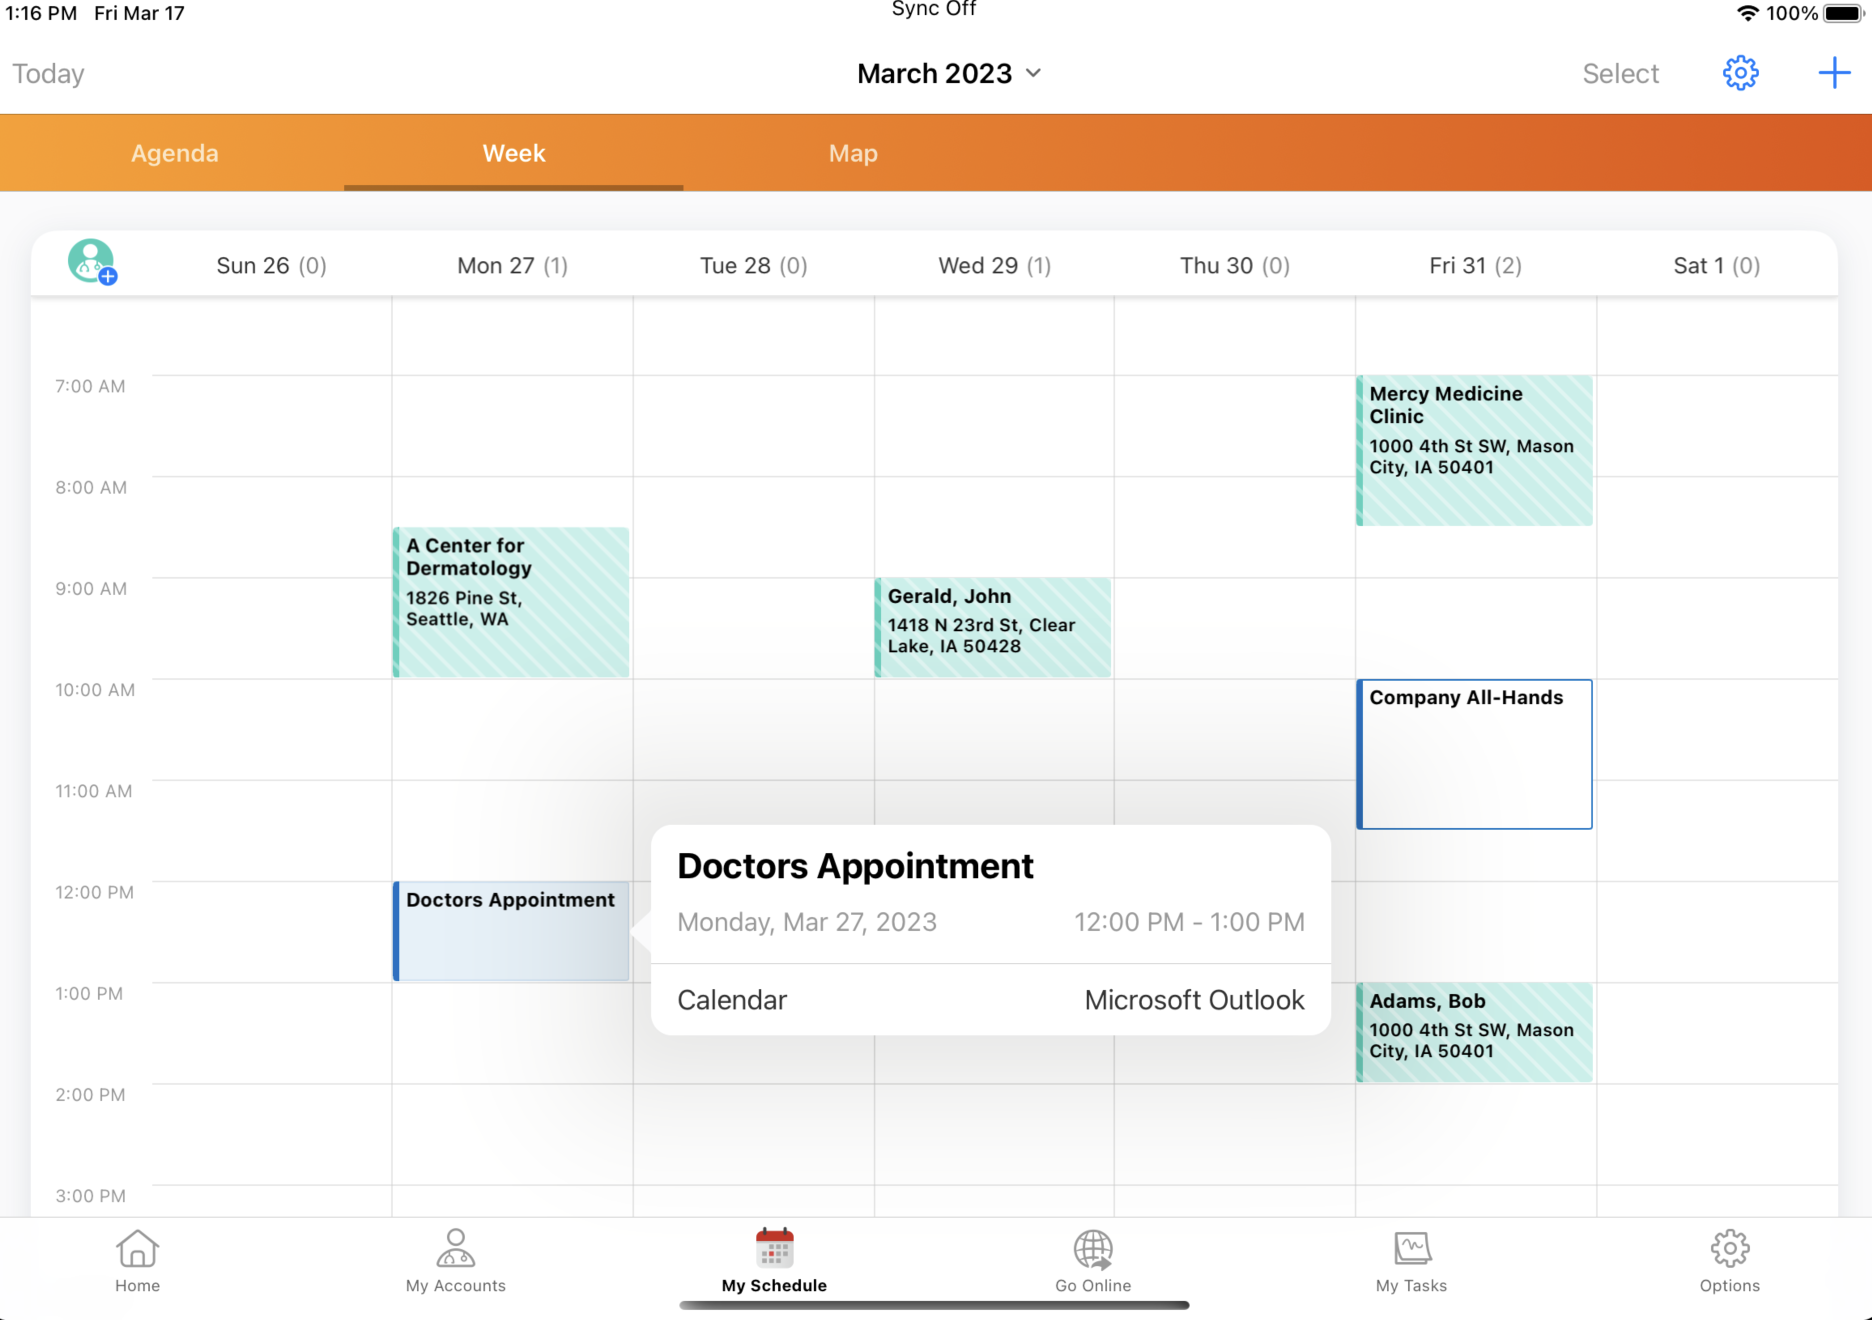Click the Gerald, John appointment on Wednesday
This screenshot has width=1872, height=1320.
[x=992, y=627]
